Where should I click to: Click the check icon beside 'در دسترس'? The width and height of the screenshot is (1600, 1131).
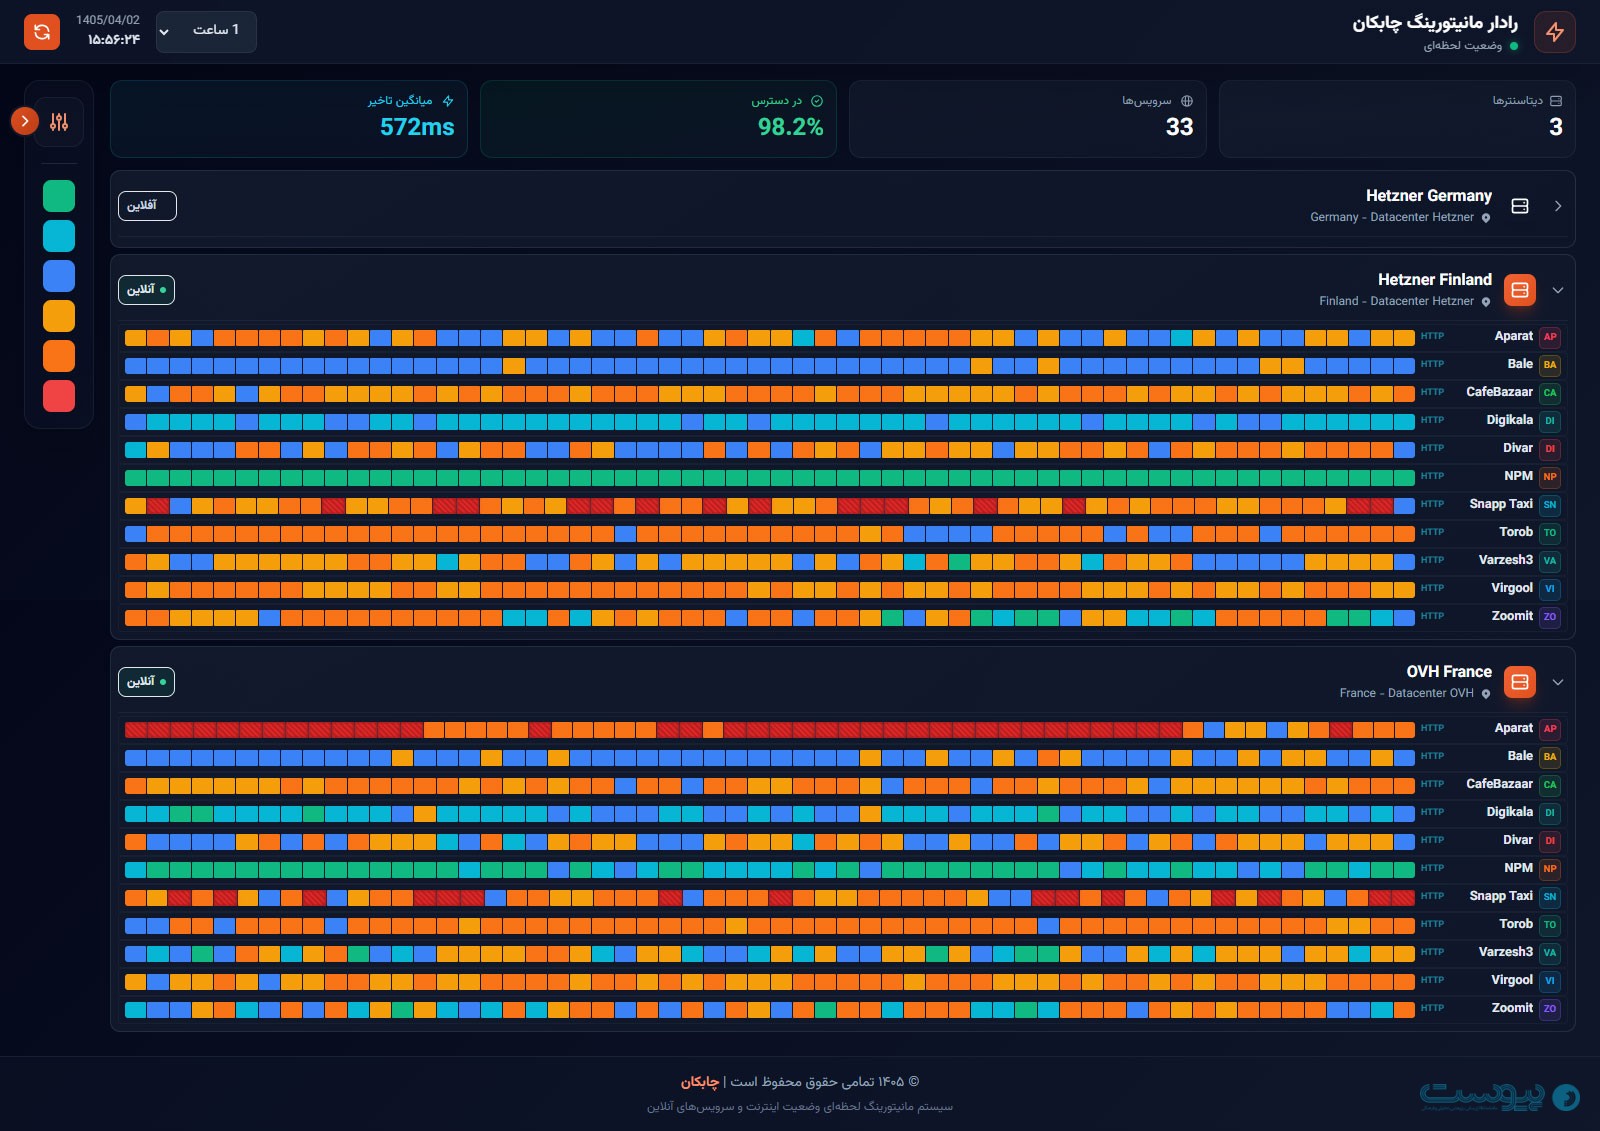(817, 101)
